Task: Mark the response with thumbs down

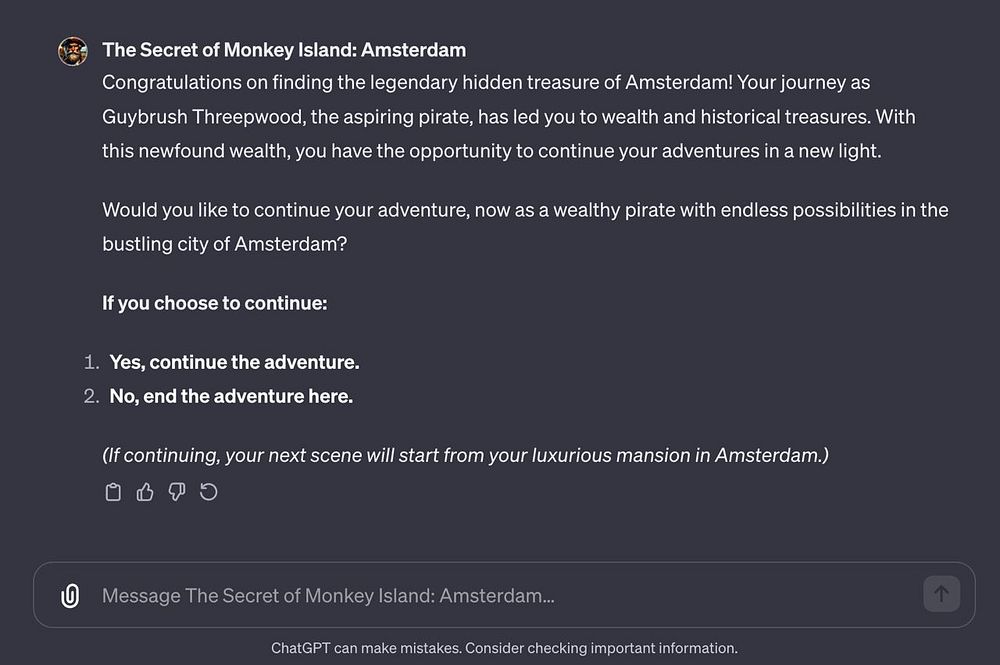Action: coord(177,492)
